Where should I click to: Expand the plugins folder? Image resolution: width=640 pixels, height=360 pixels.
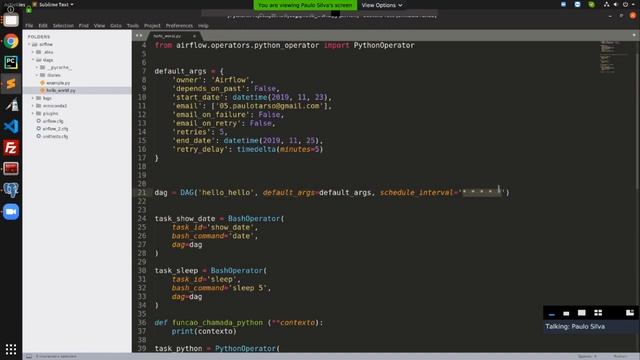(33, 113)
